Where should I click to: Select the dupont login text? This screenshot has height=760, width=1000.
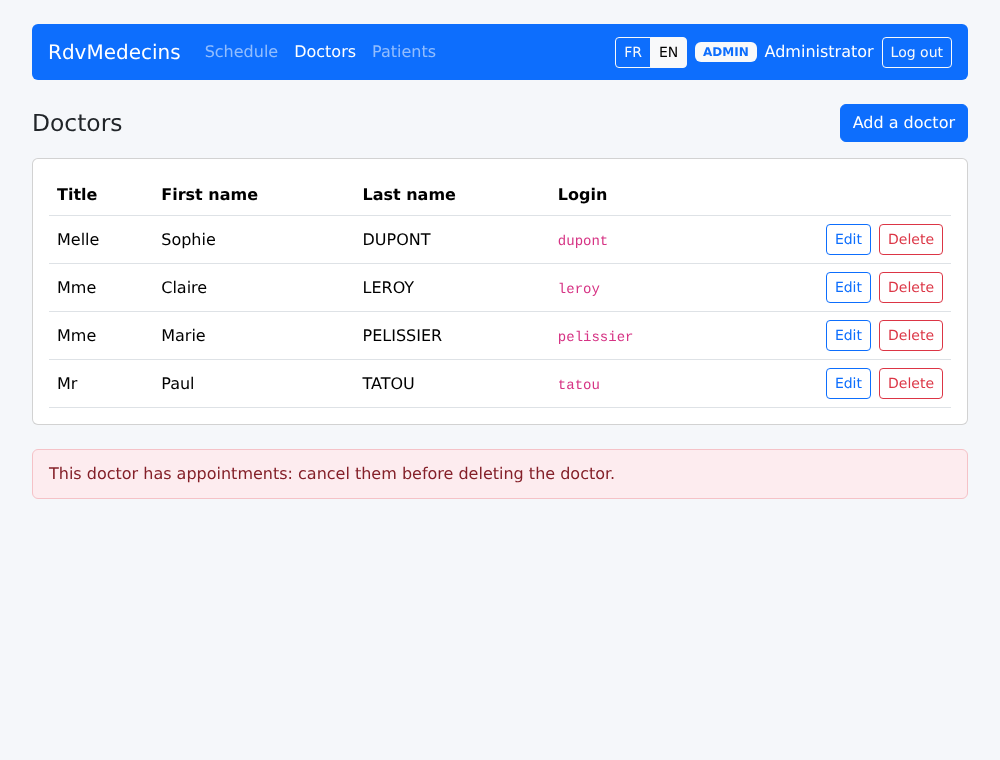click(x=582, y=240)
